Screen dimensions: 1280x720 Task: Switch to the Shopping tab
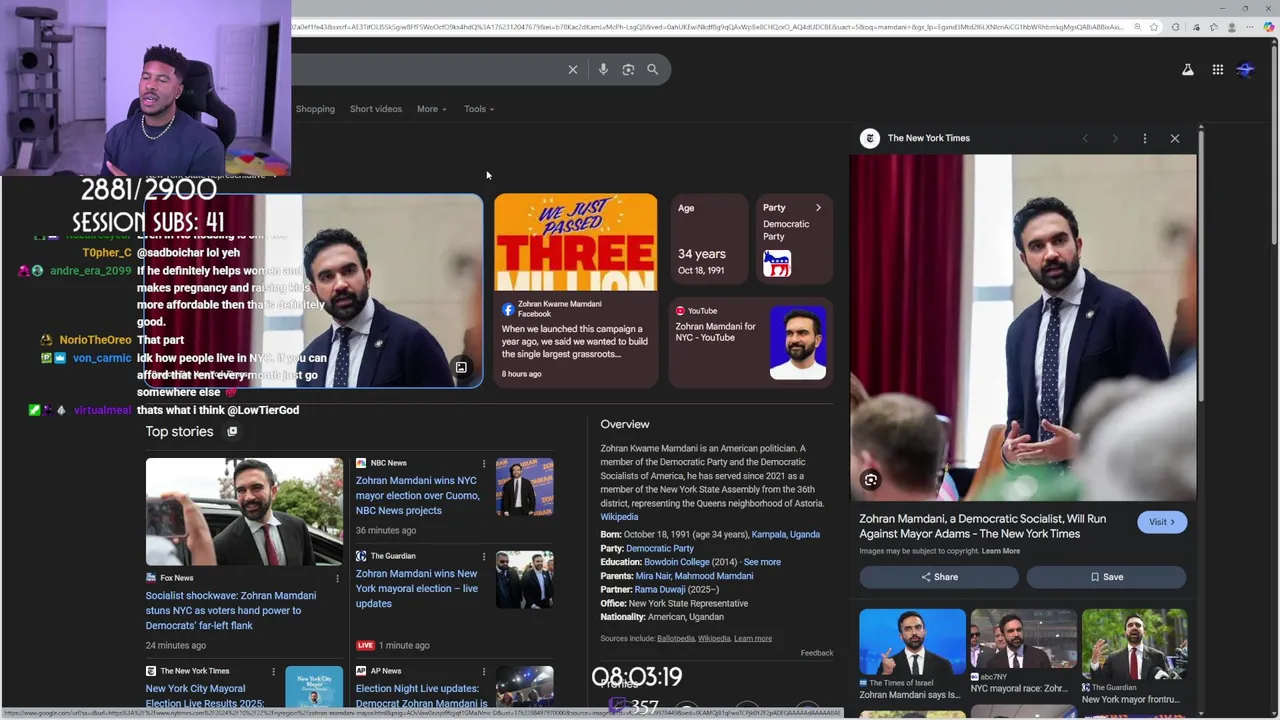click(x=315, y=109)
